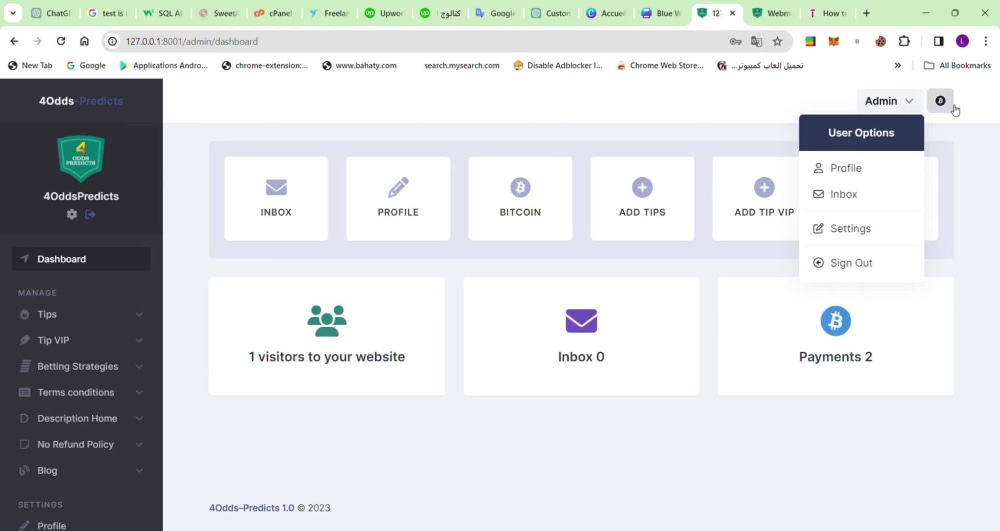This screenshot has width=1000, height=531.
Task: Switch to the SQL AI browser tab
Action: 163,13
